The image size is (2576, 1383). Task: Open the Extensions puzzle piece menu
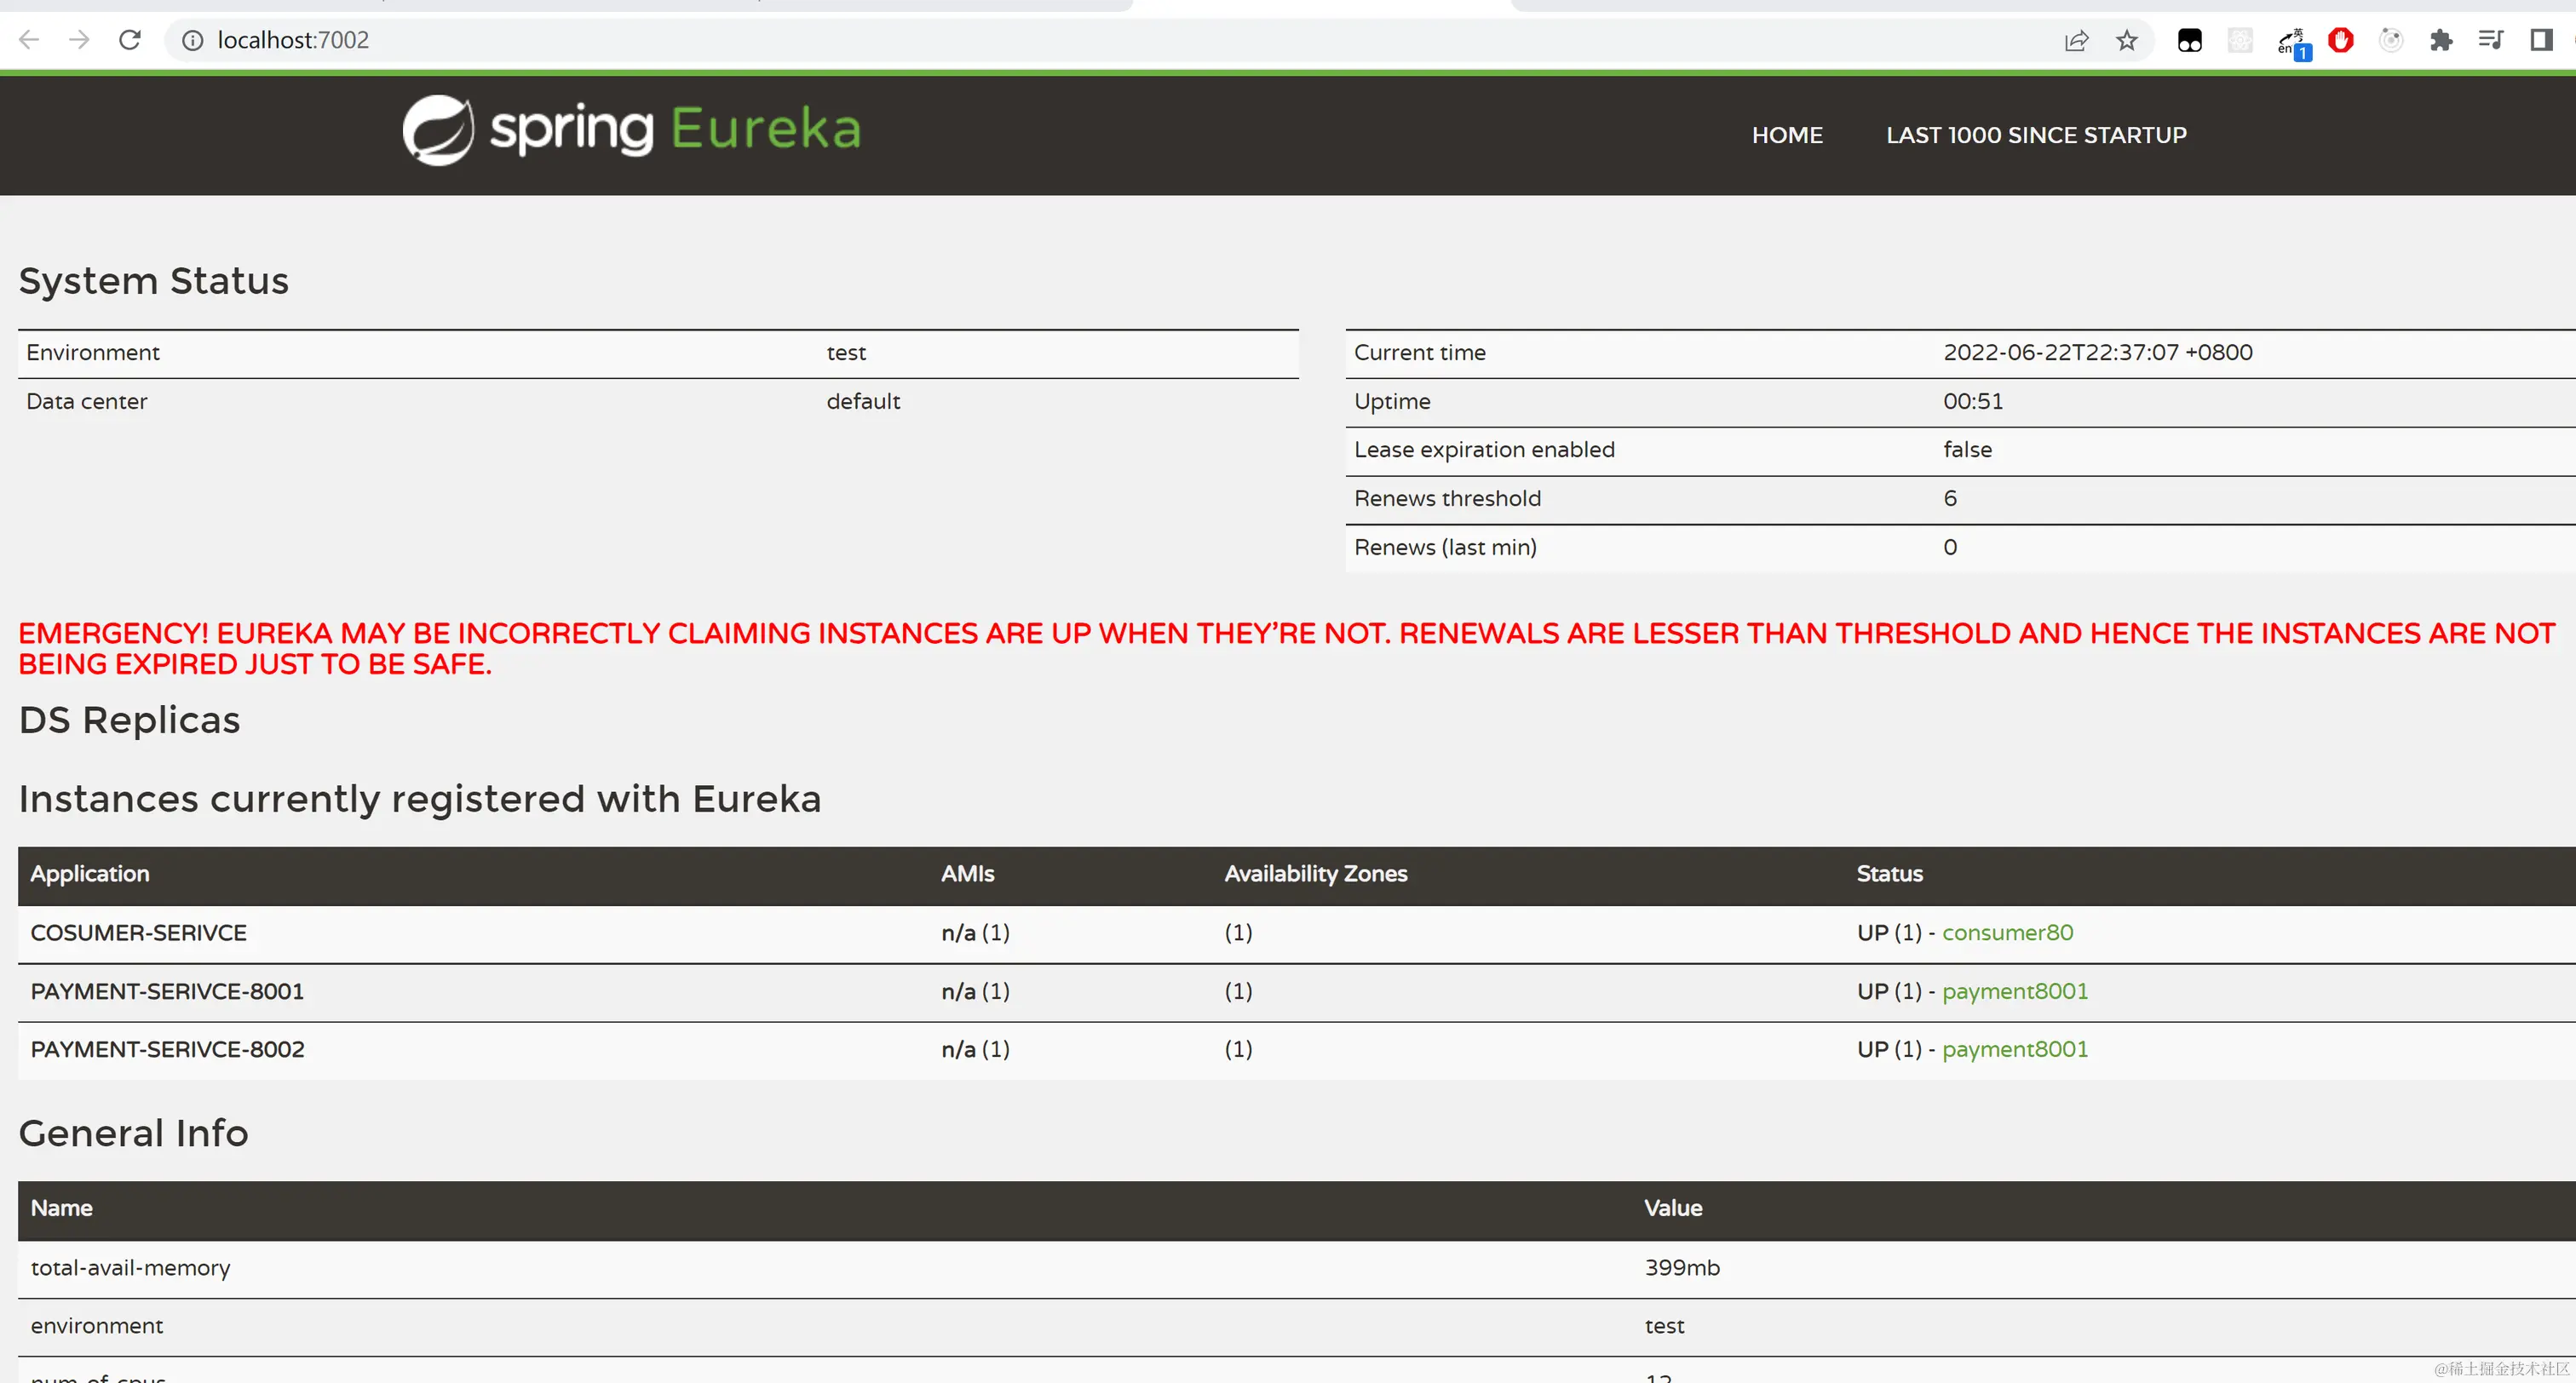tap(2441, 40)
